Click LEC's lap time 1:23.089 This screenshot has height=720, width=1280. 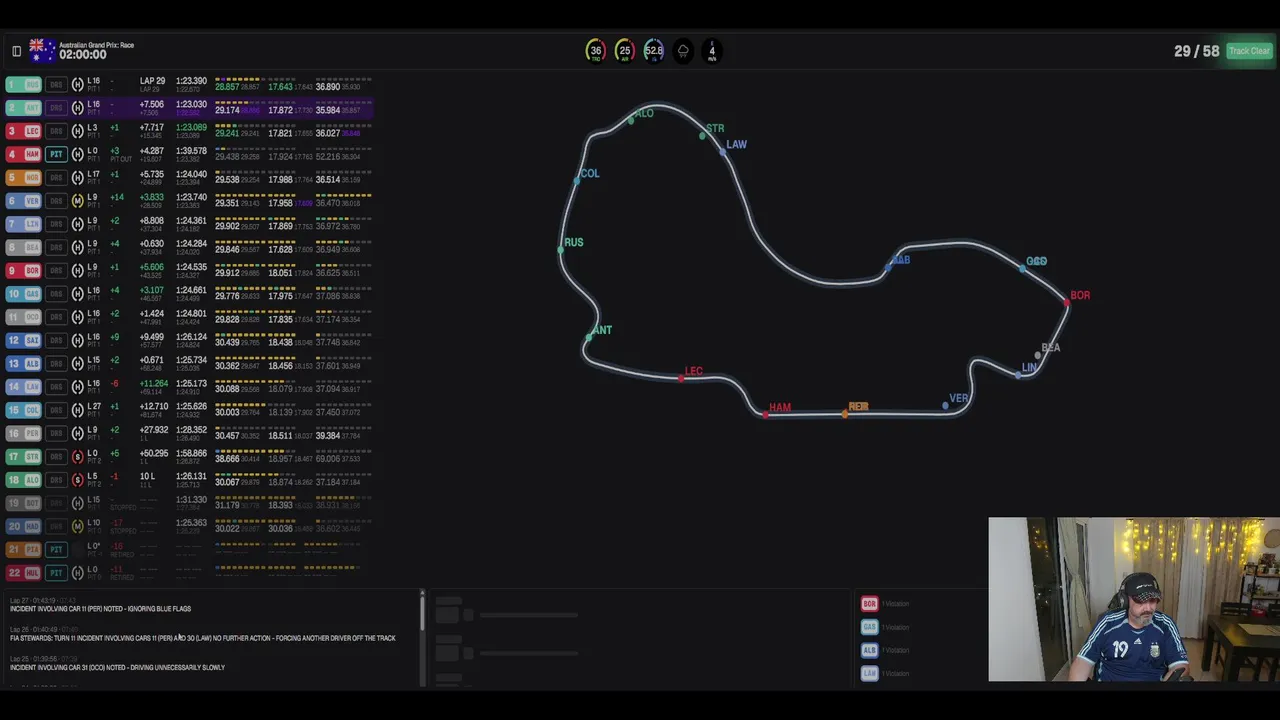pyautogui.click(x=191, y=128)
